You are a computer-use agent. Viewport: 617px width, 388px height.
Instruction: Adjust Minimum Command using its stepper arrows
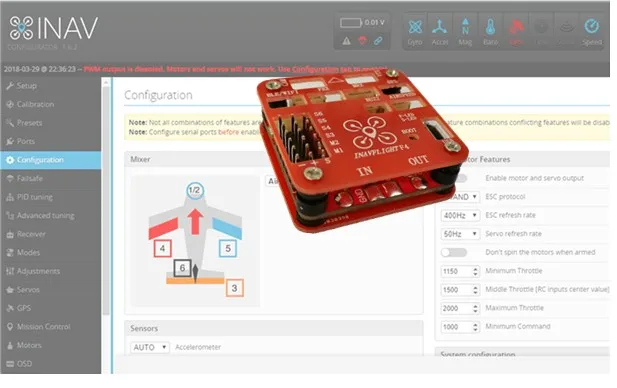click(475, 327)
